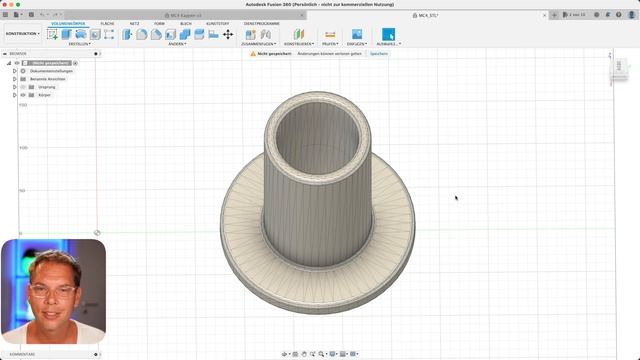Click the Look At icon in navigation bar

[x=295, y=354]
